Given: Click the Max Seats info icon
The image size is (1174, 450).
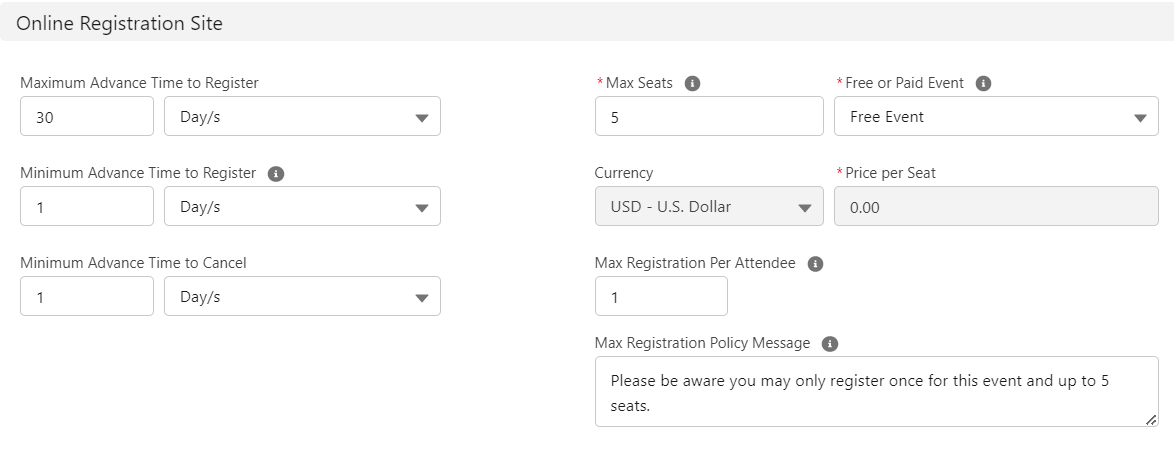Looking at the screenshot, I should click(x=692, y=84).
